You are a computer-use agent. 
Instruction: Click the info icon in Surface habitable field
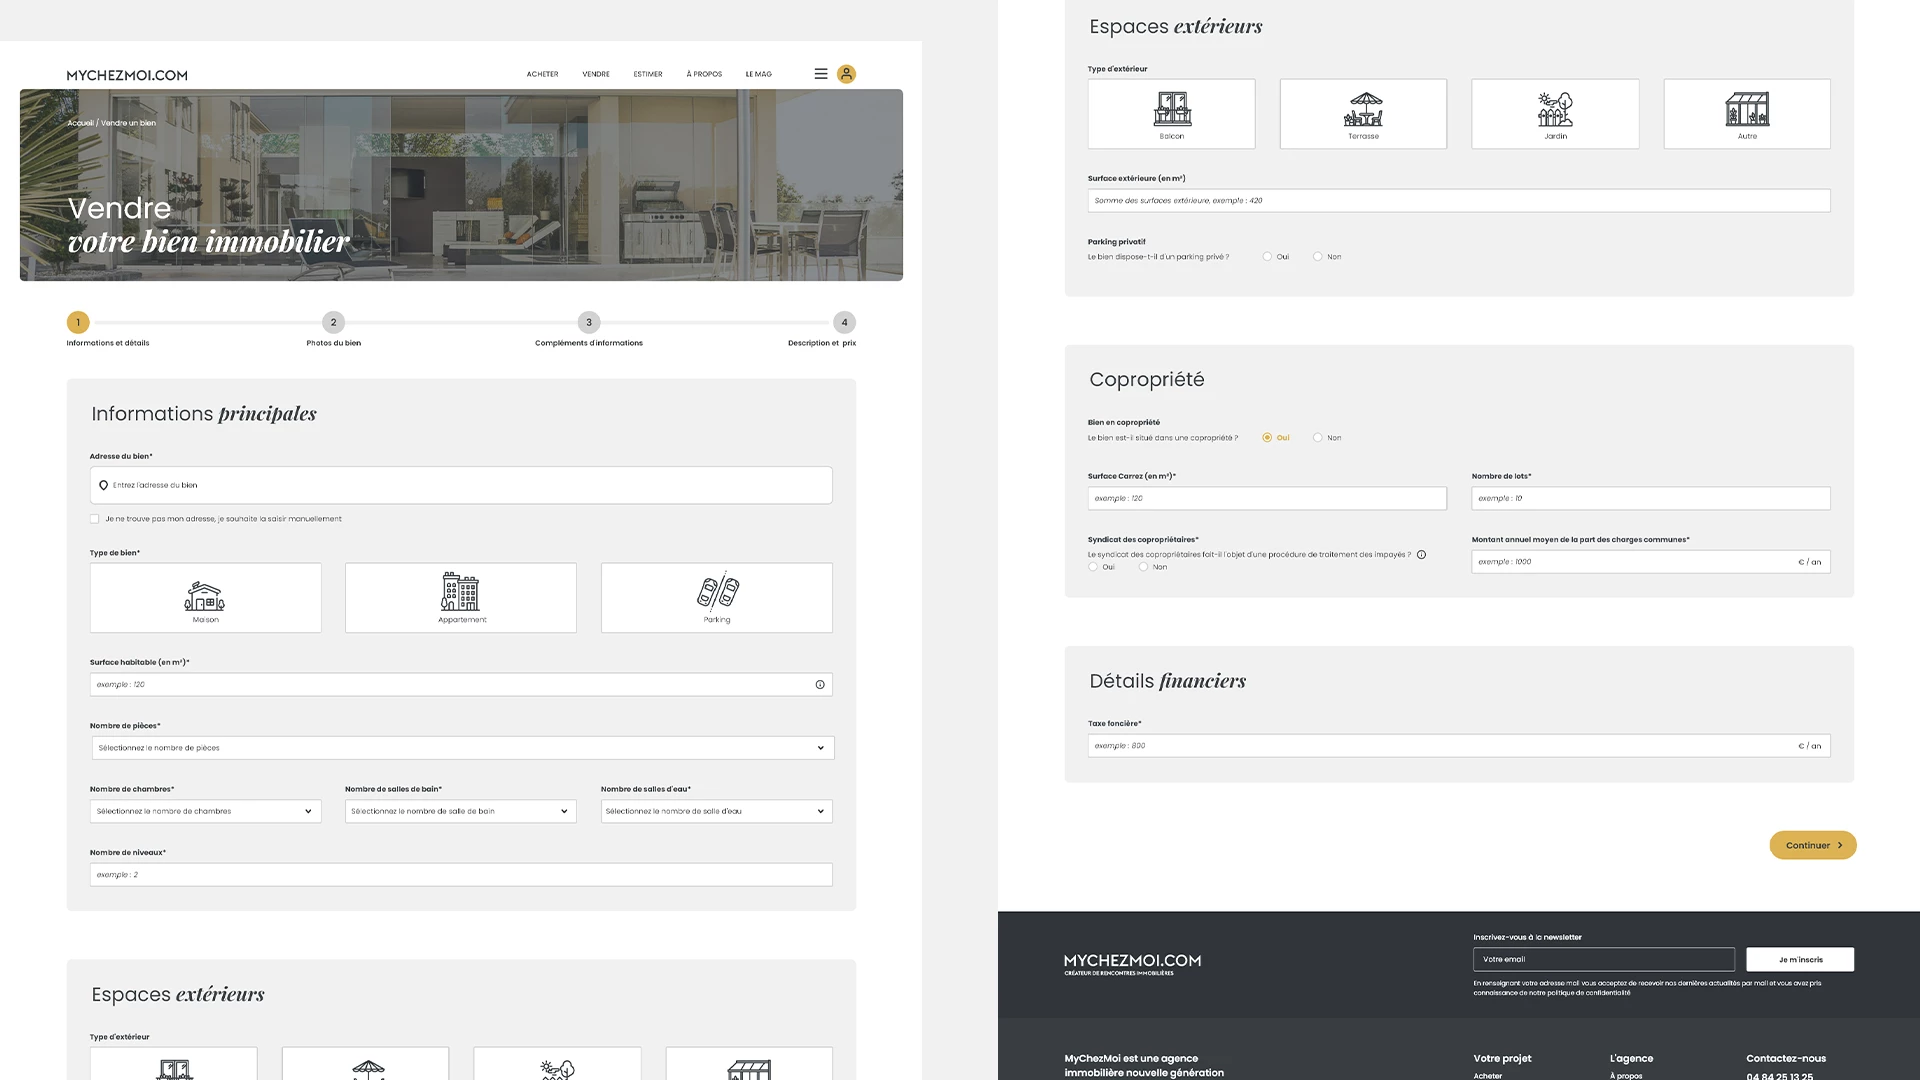[x=820, y=685]
